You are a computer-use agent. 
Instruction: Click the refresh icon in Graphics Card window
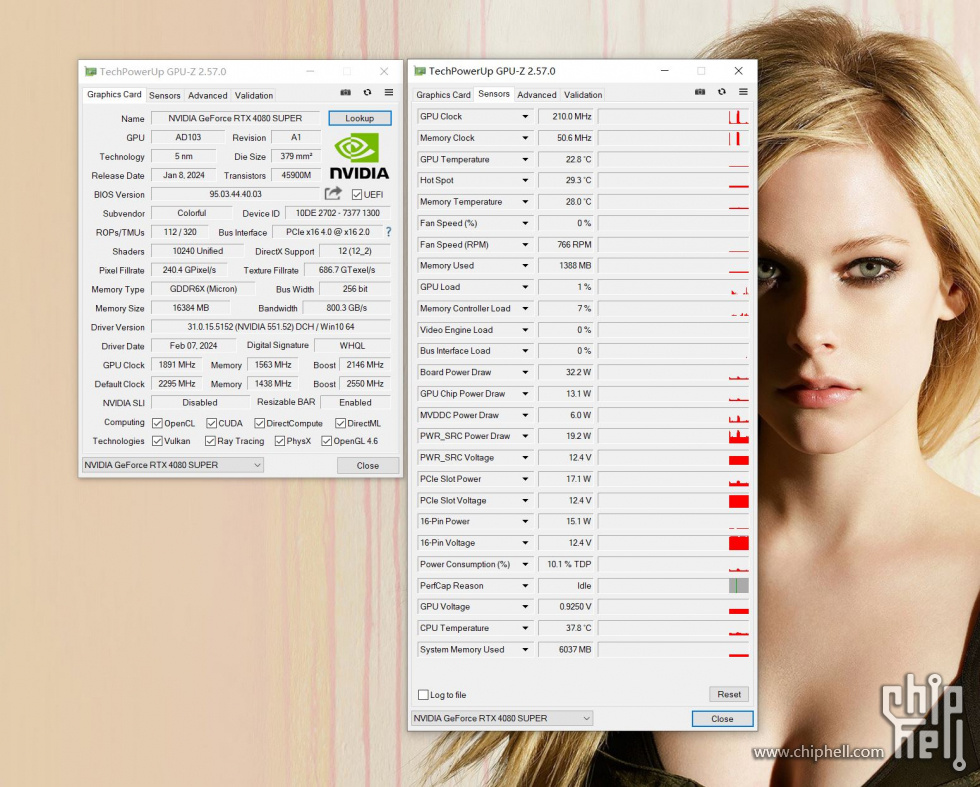coord(368,93)
